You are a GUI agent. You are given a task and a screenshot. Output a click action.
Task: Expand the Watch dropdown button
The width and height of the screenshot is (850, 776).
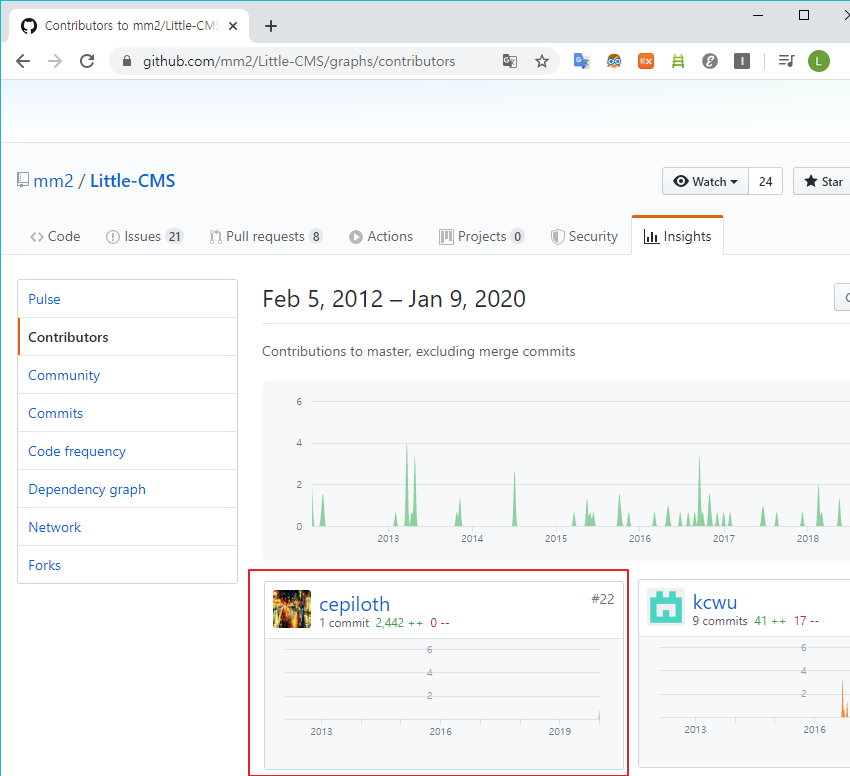click(x=705, y=181)
